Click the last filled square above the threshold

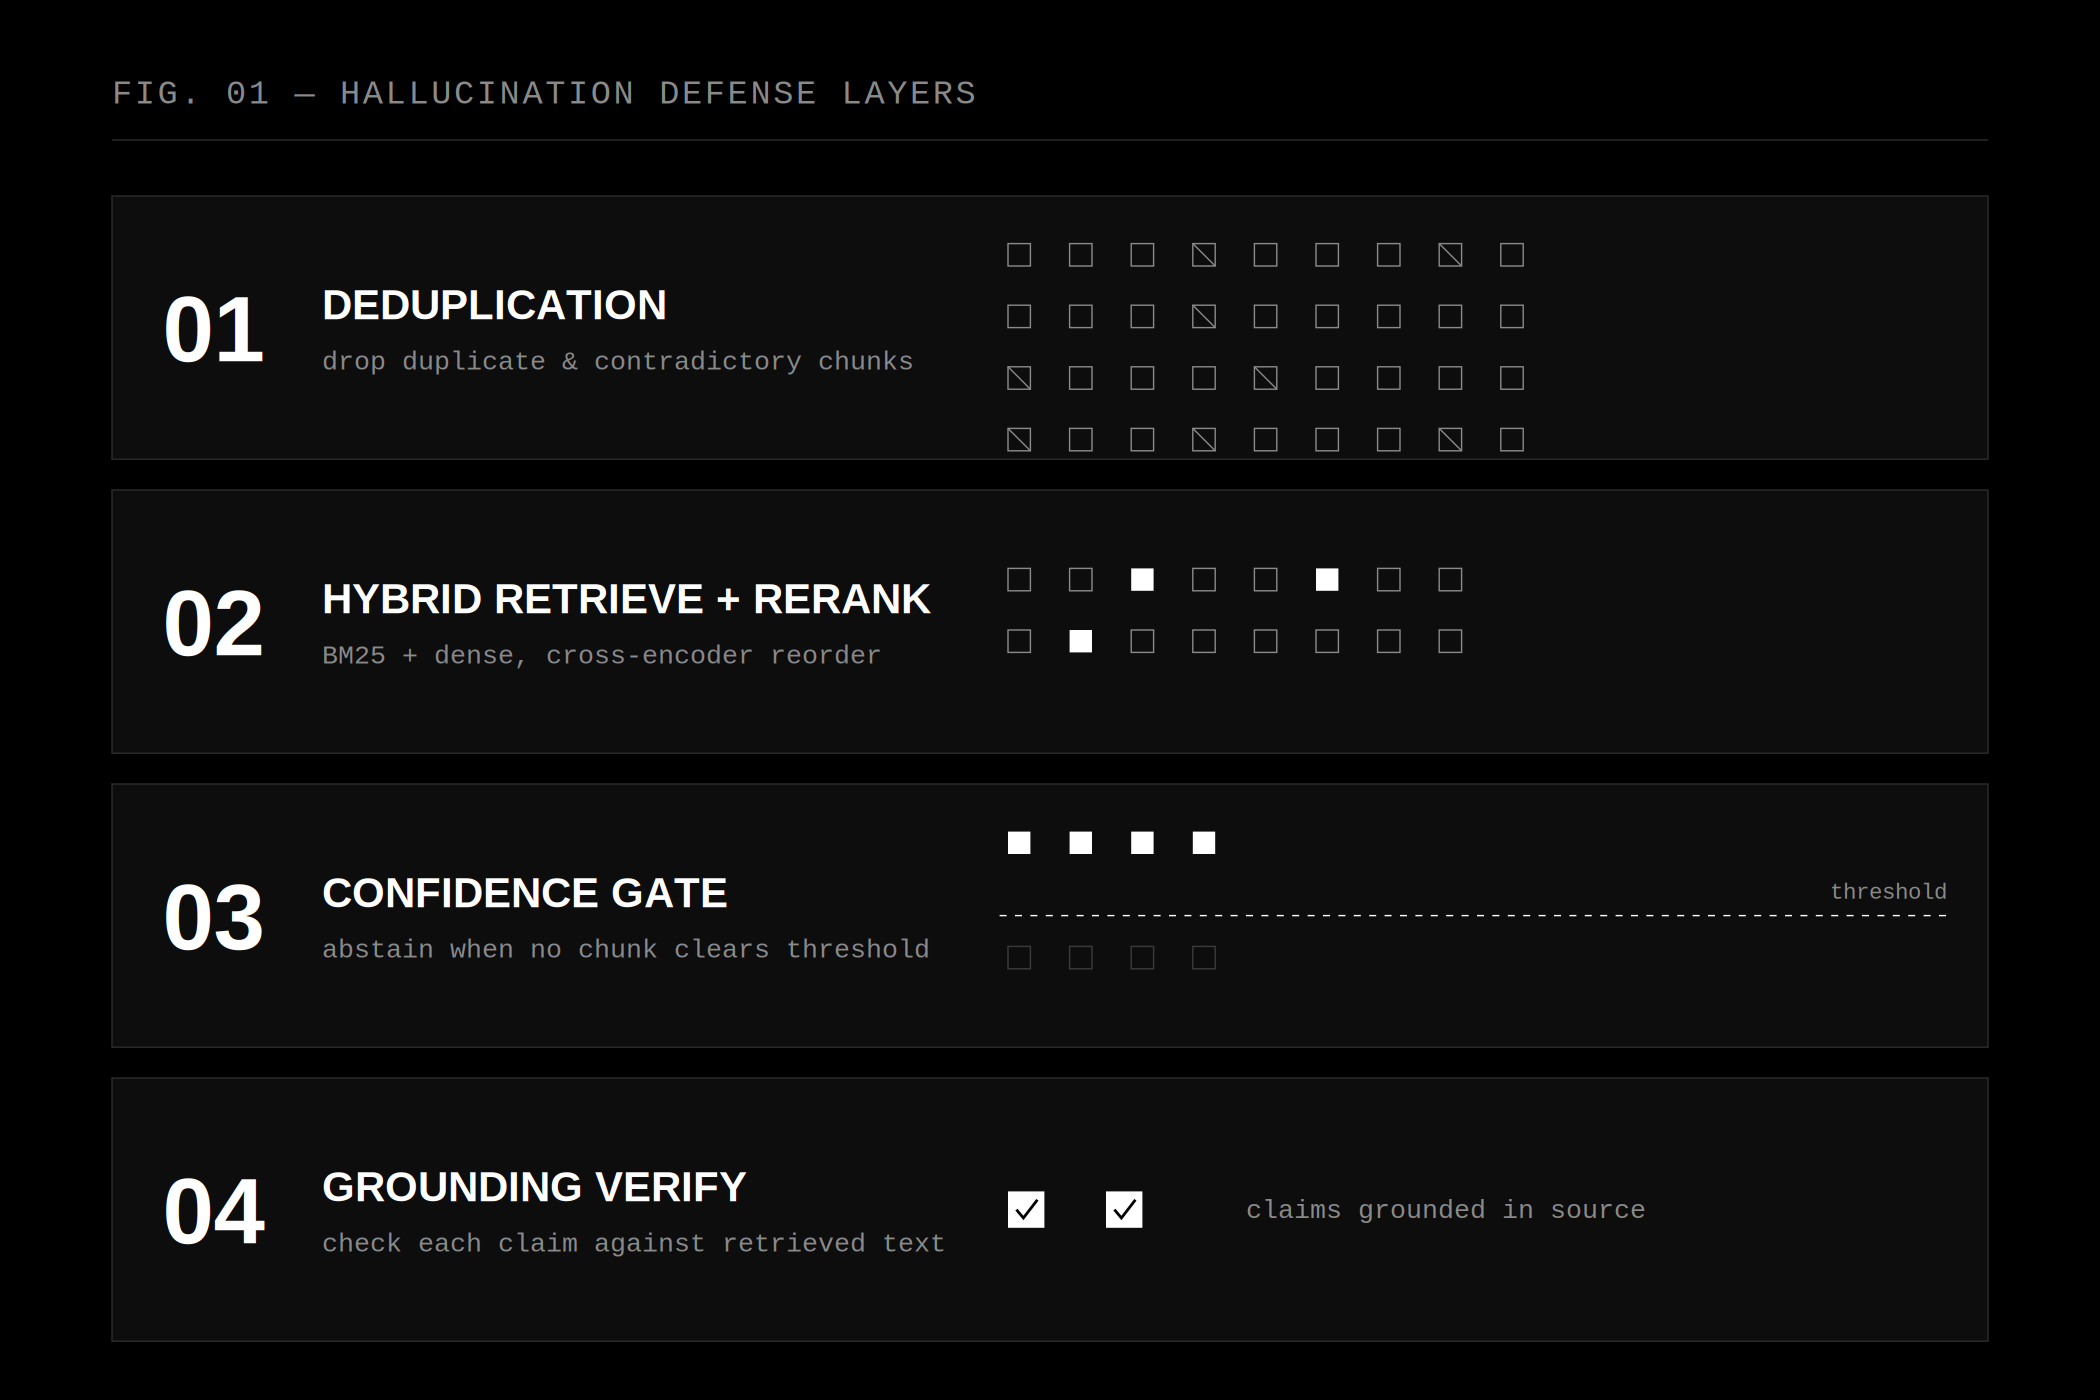[x=1204, y=843]
